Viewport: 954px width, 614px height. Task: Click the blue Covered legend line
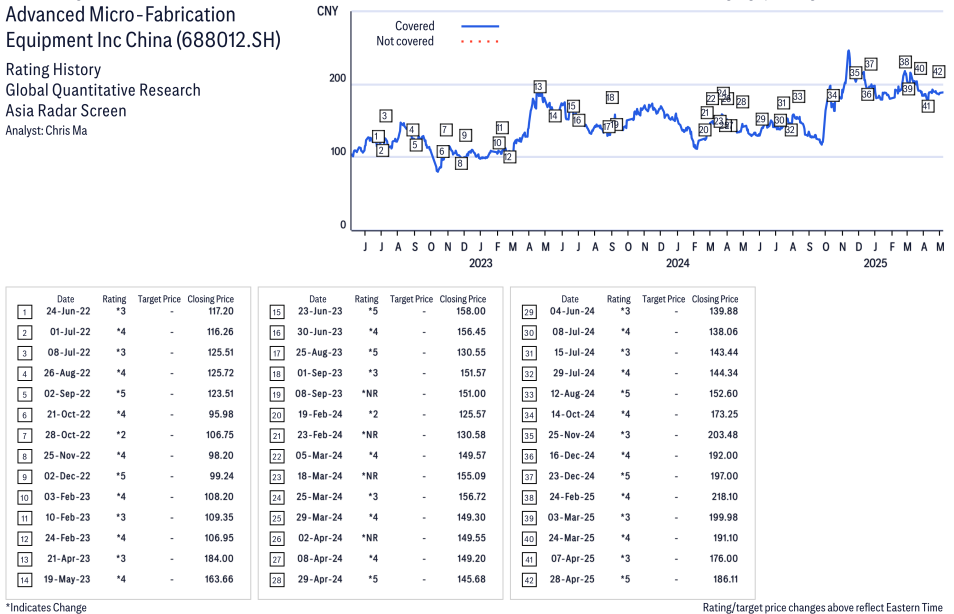[480, 26]
